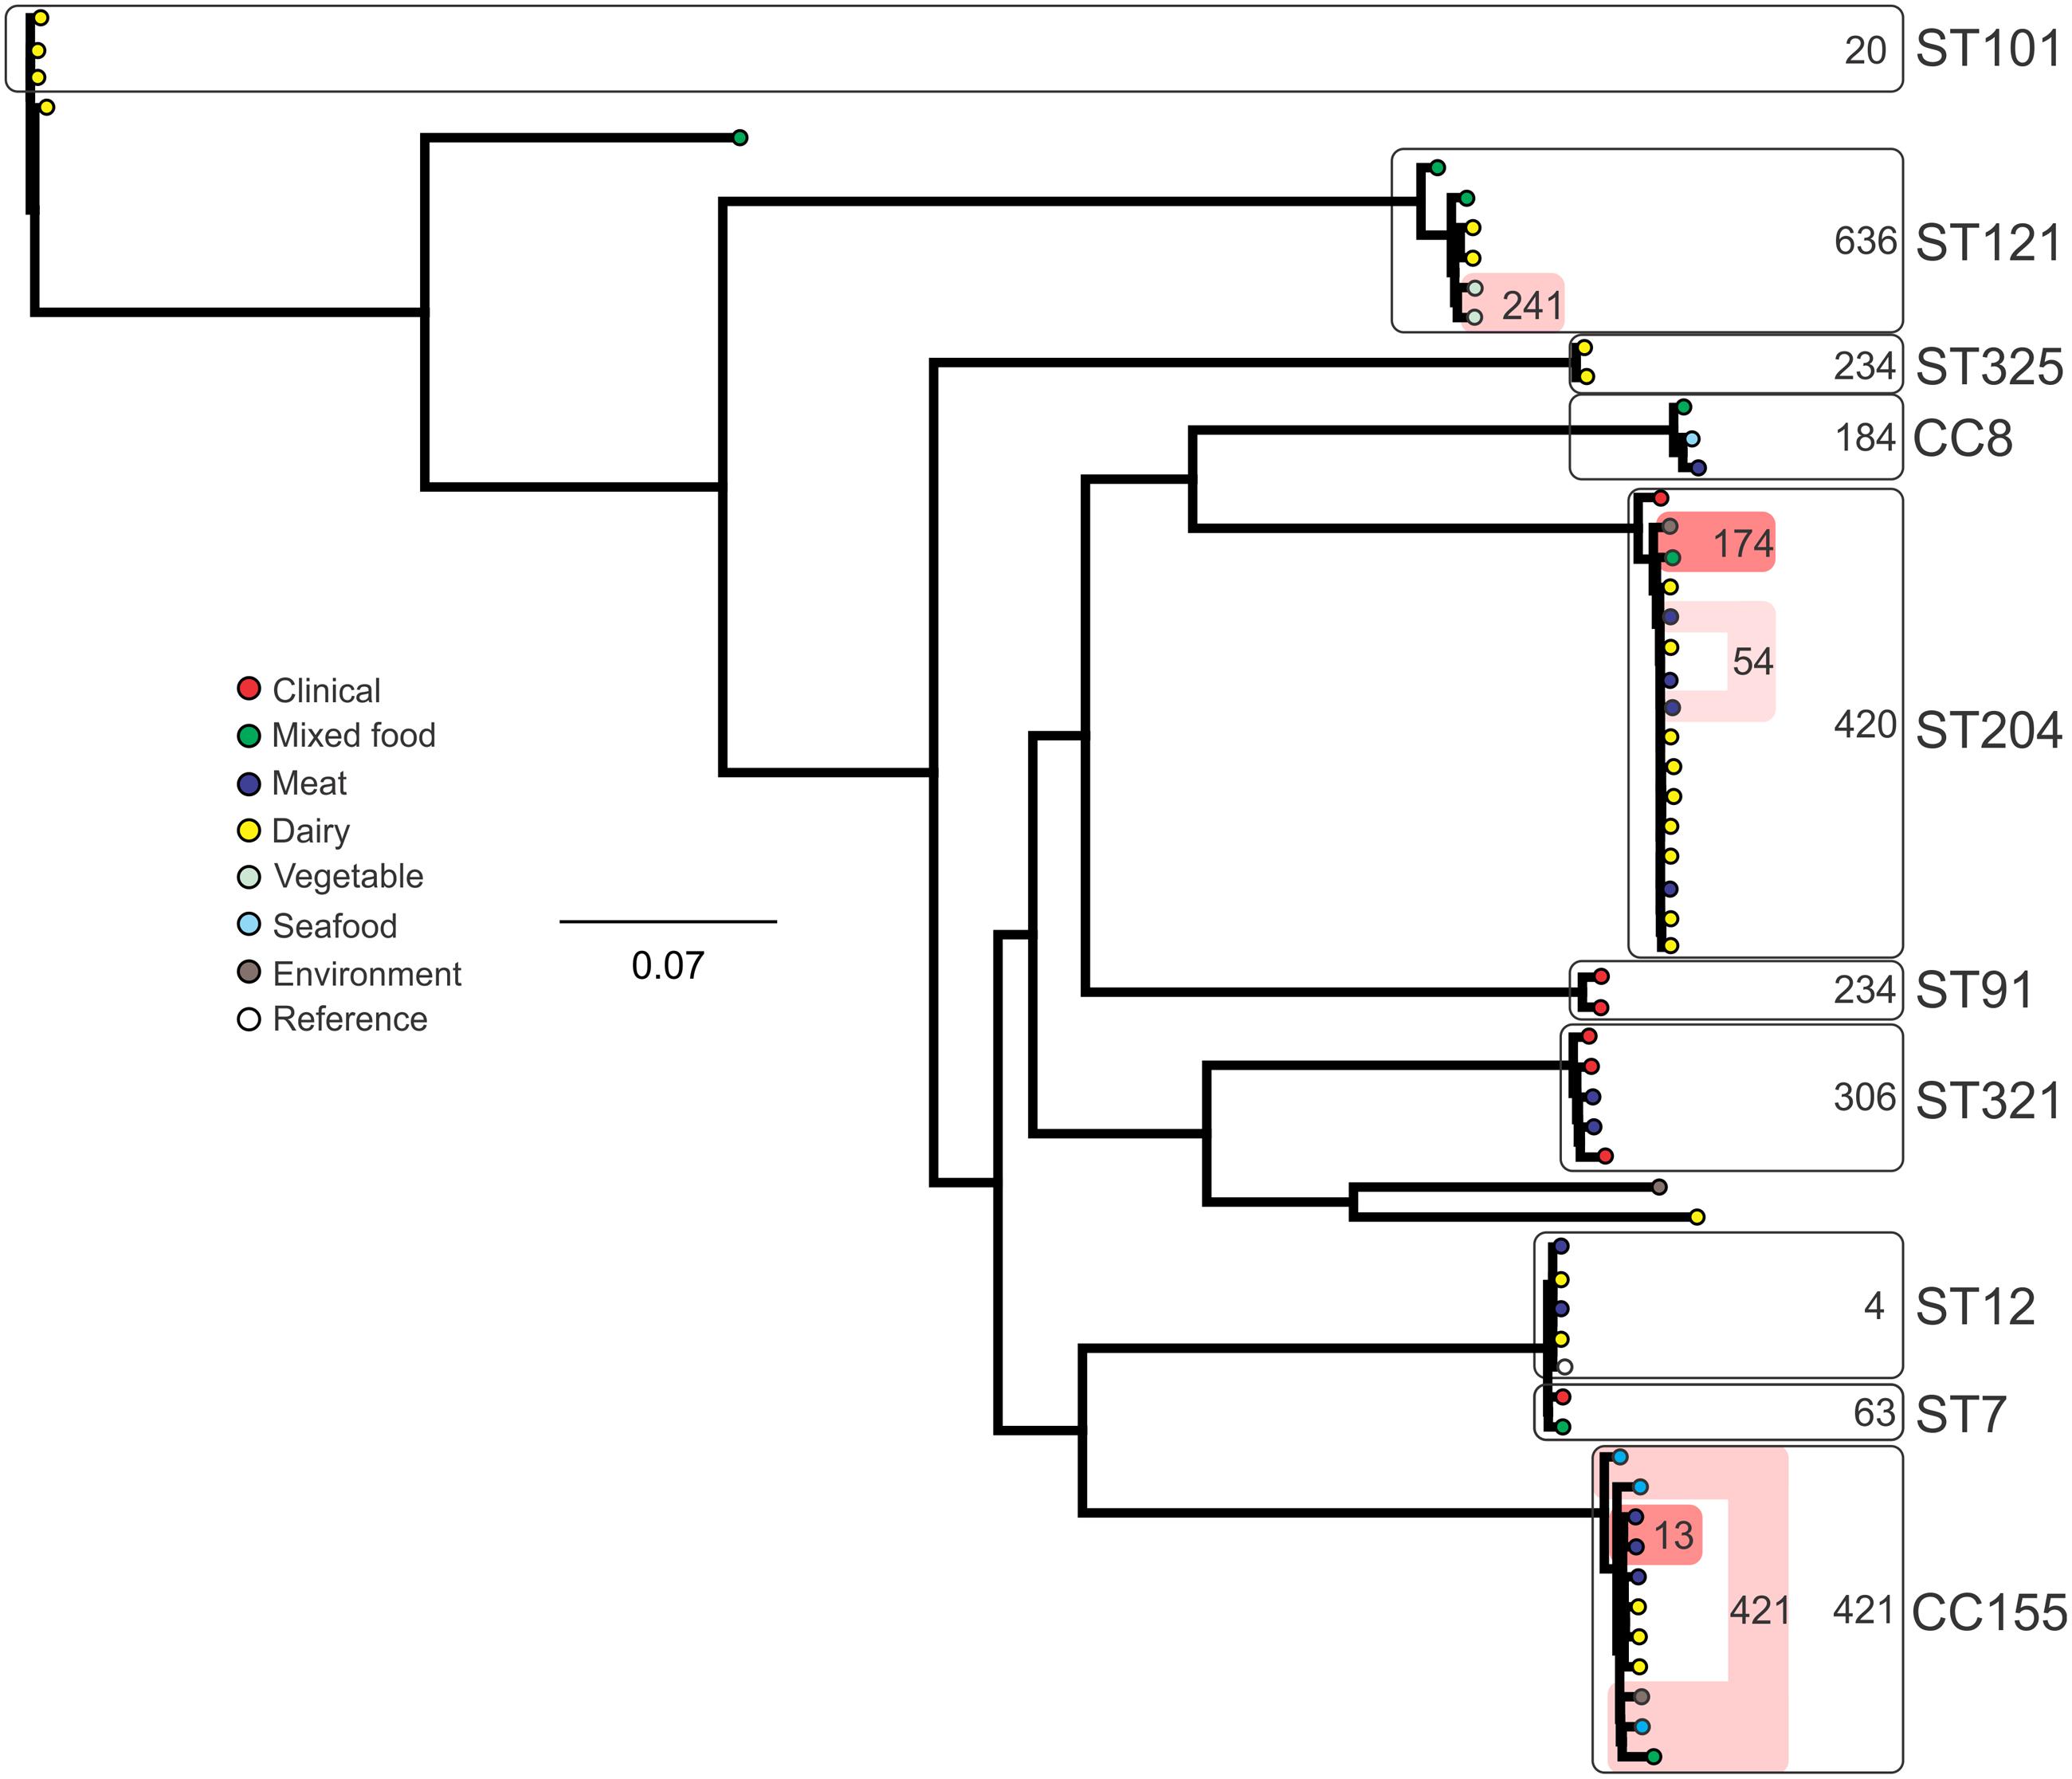Select the 'Reference' legend label
This screenshot has width=2072, height=1779.
(350, 1019)
